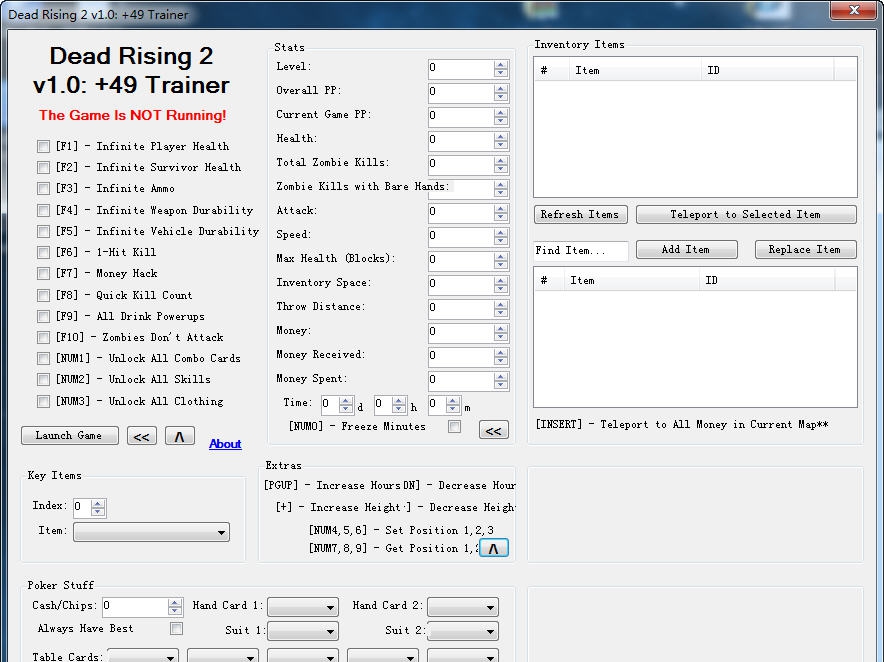Click the Replace Item button
This screenshot has height=662, width=884.
[x=805, y=250]
